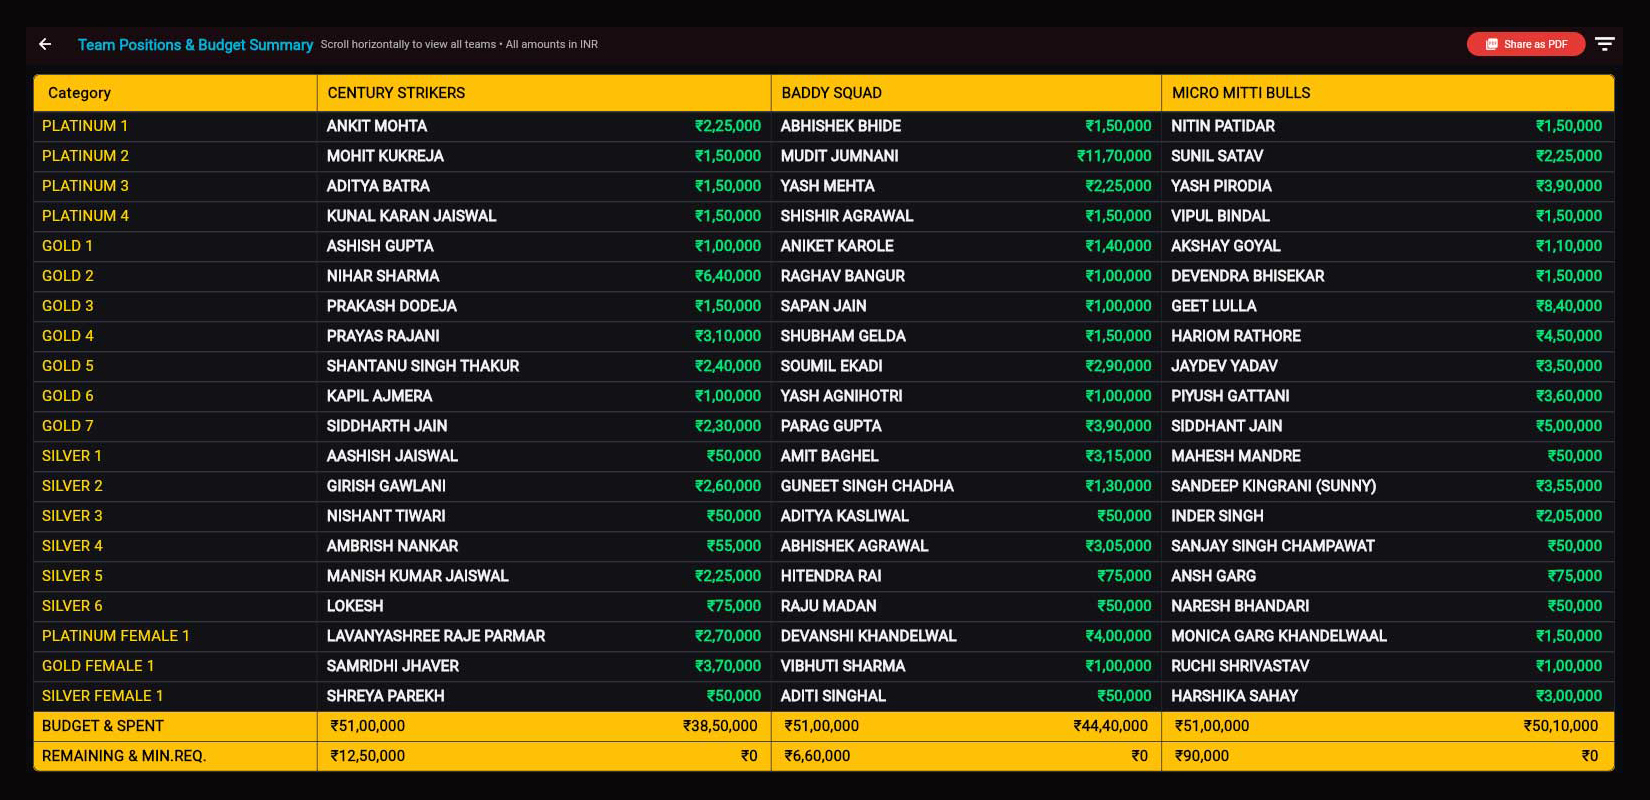Click the BUDGET & SPENT row label
Image resolution: width=1650 pixels, height=800 pixels.
103,726
